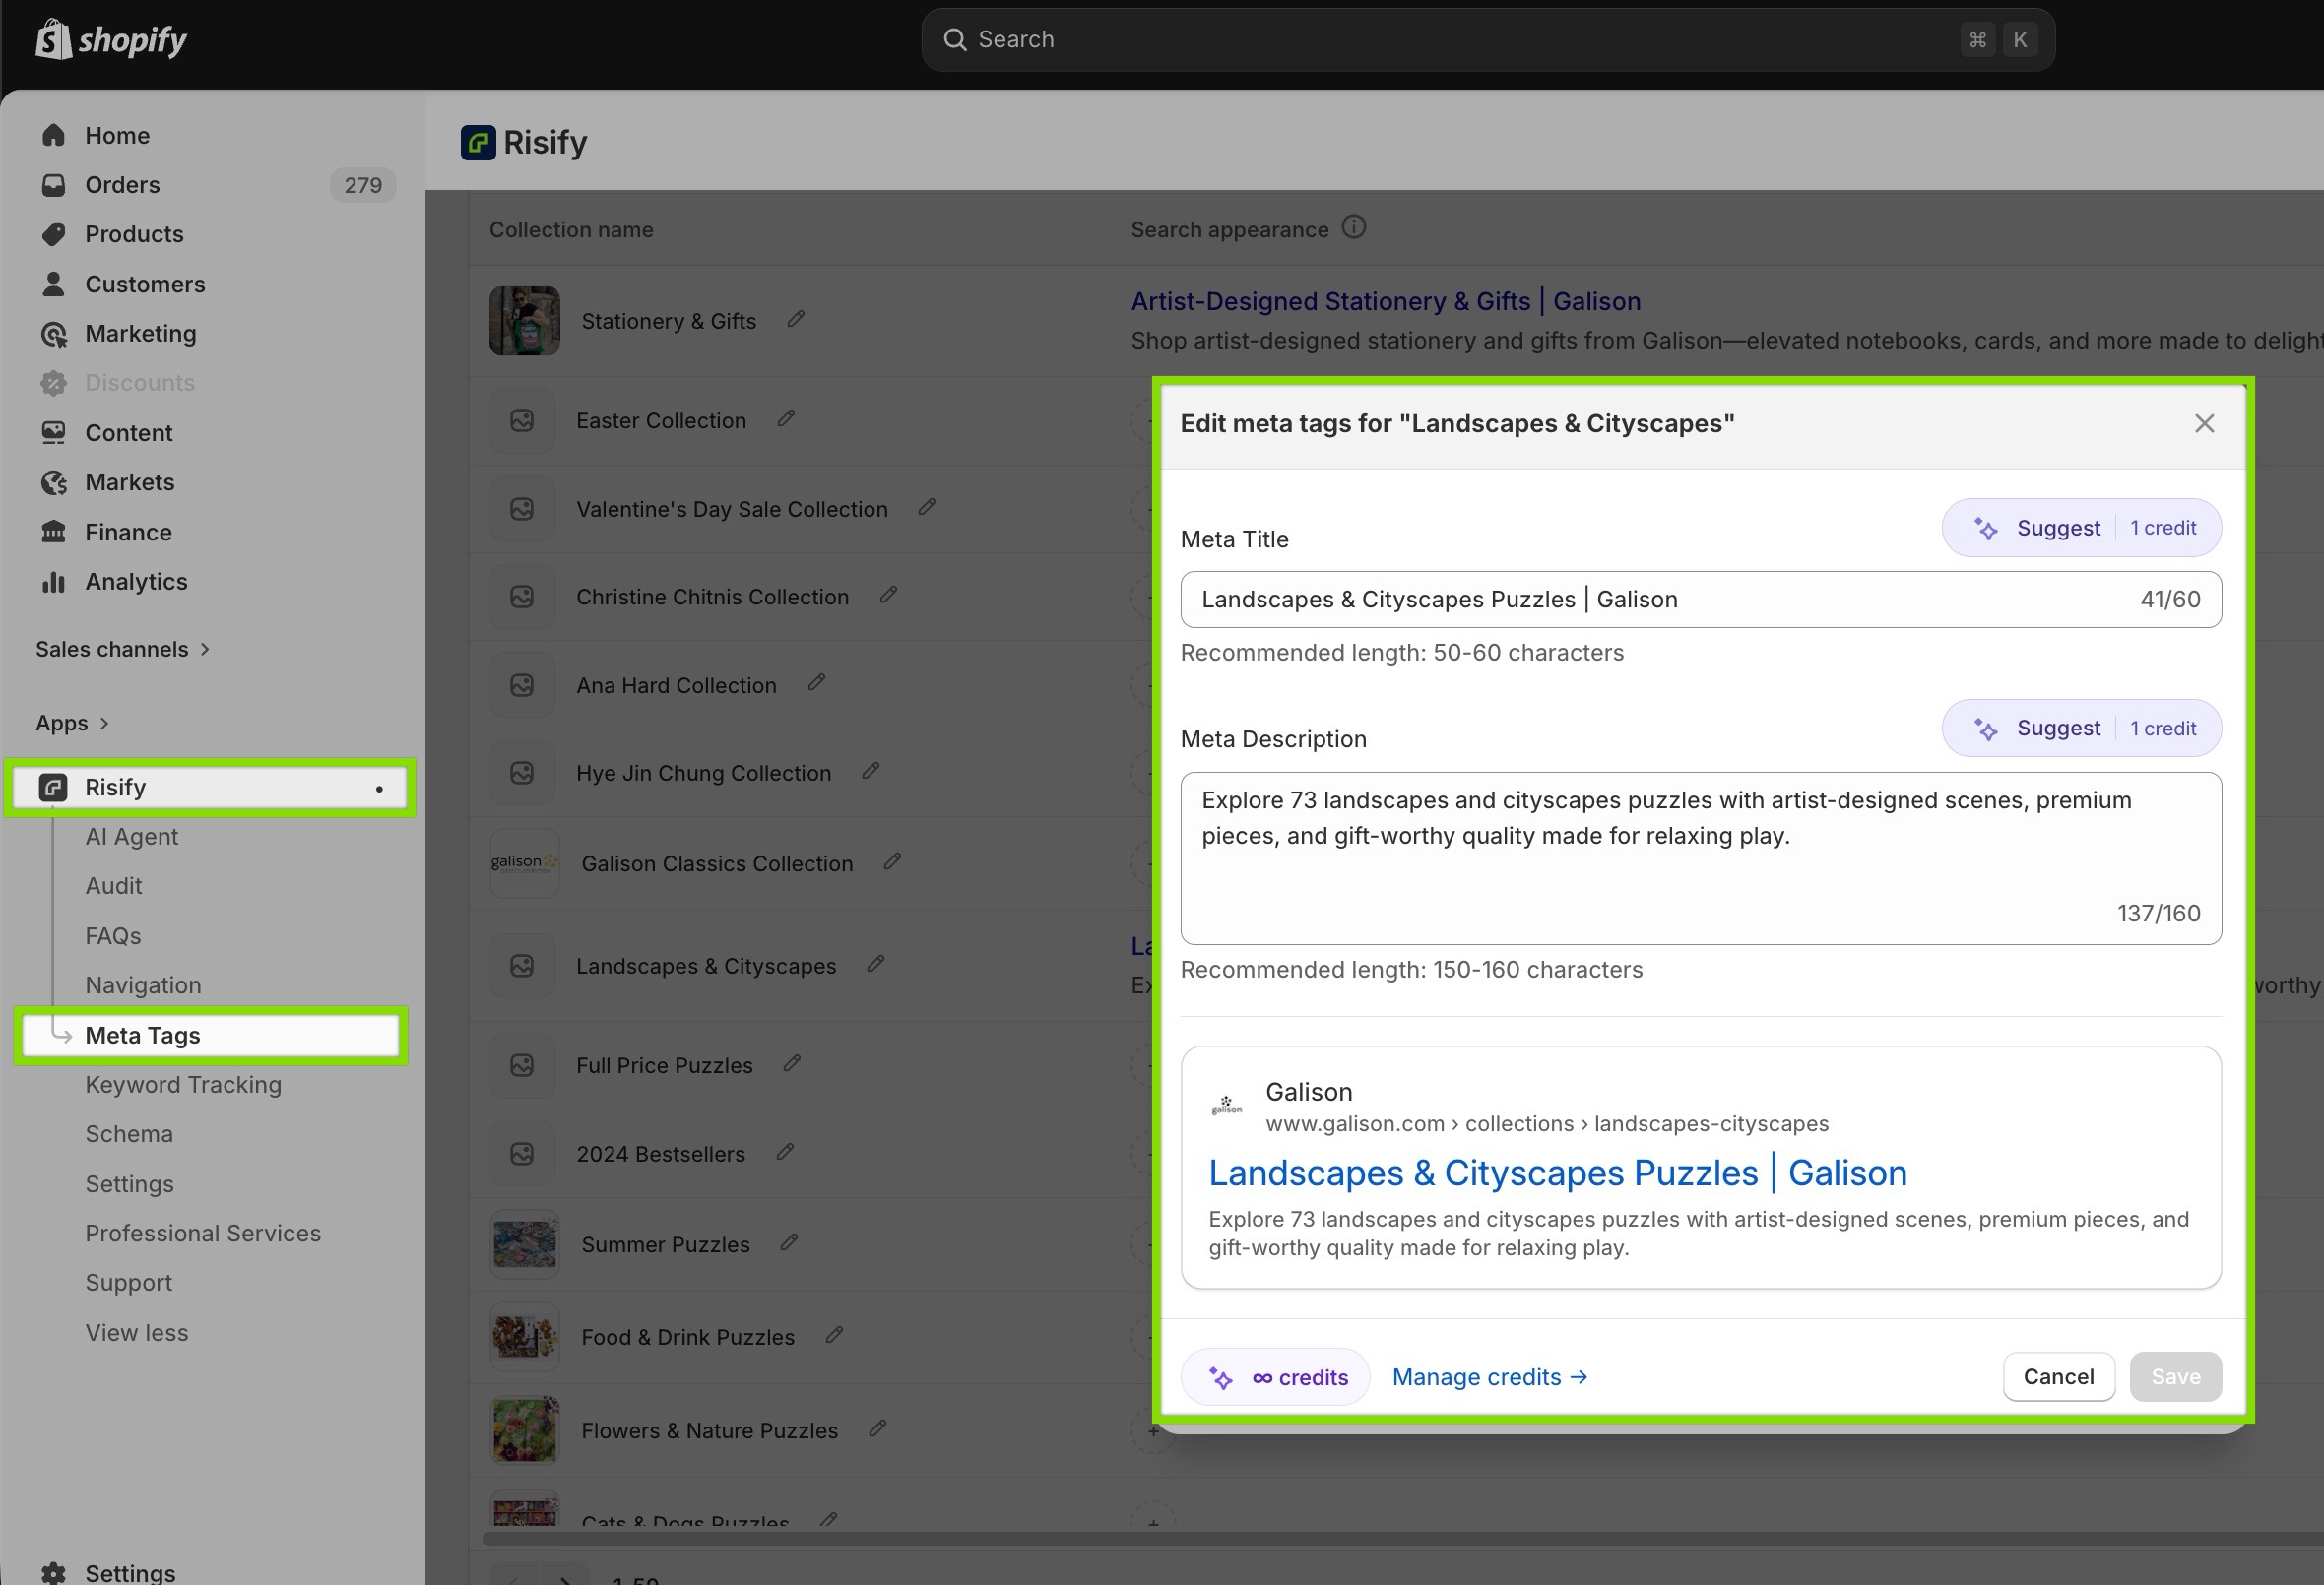Click Suggest button for Meta Description
Image resolution: width=2324 pixels, height=1585 pixels.
2081,728
